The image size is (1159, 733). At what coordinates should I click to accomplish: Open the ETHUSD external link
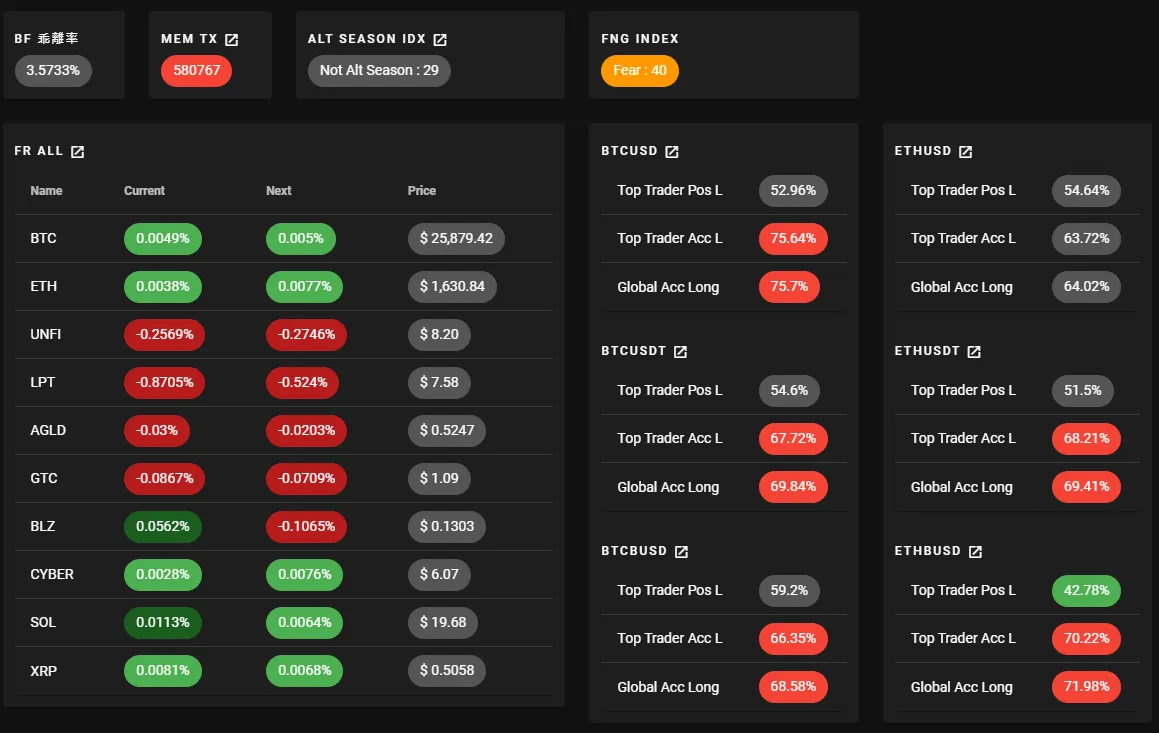[x=965, y=151]
